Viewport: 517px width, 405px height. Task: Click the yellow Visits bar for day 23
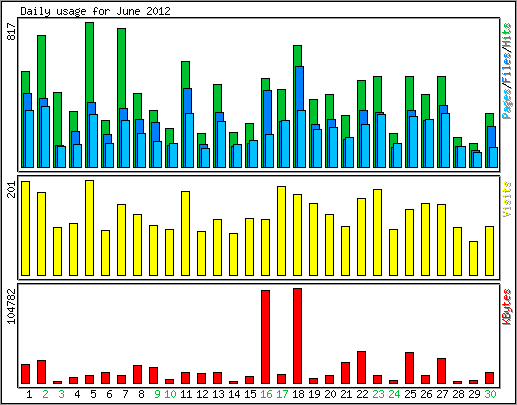click(377, 232)
